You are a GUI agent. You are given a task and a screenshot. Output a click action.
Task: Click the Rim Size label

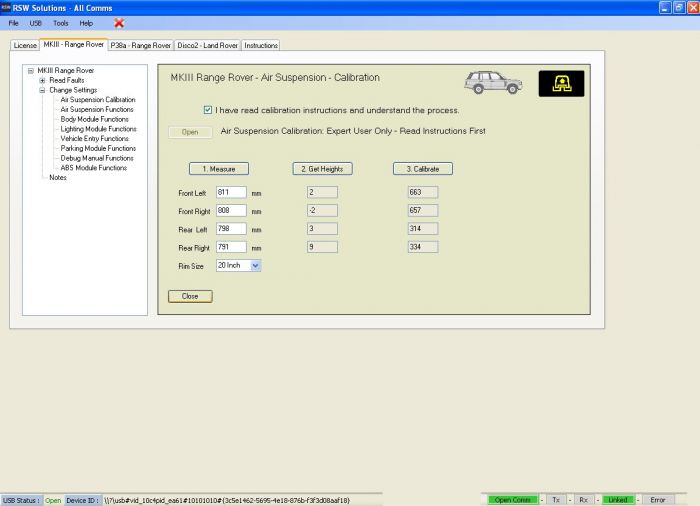191,266
